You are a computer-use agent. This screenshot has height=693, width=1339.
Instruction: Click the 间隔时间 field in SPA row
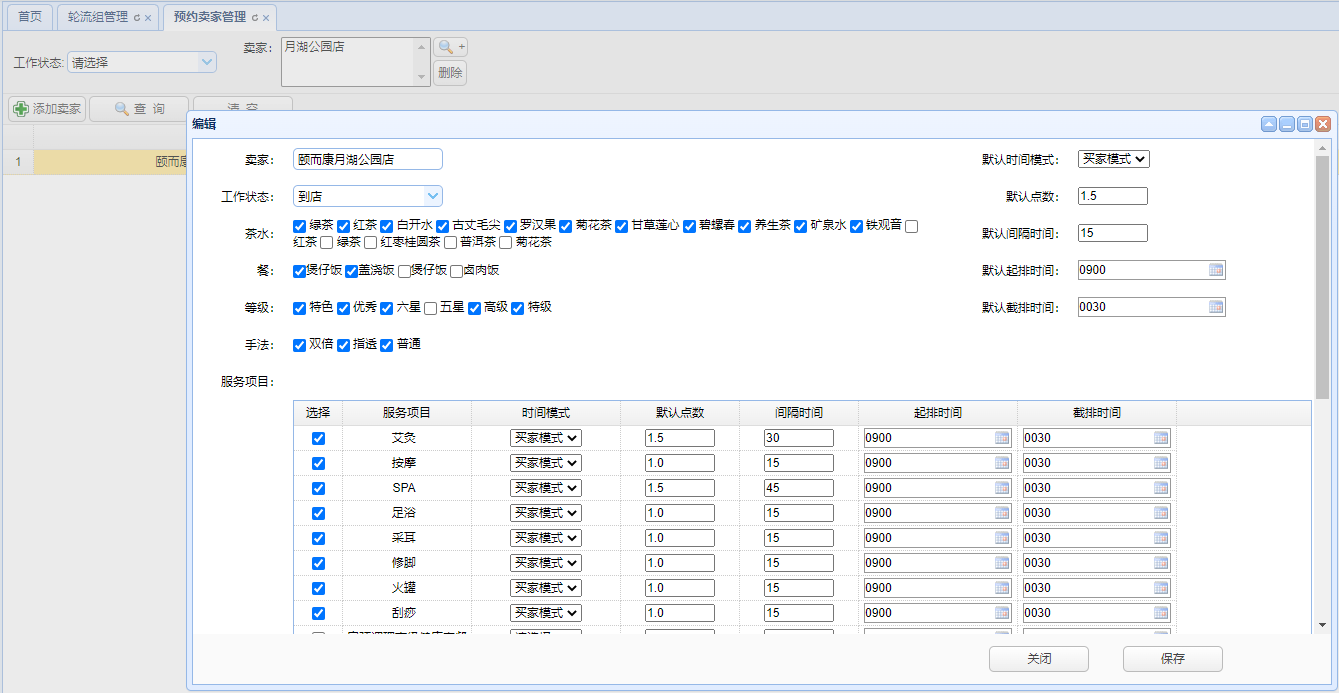[799, 488]
